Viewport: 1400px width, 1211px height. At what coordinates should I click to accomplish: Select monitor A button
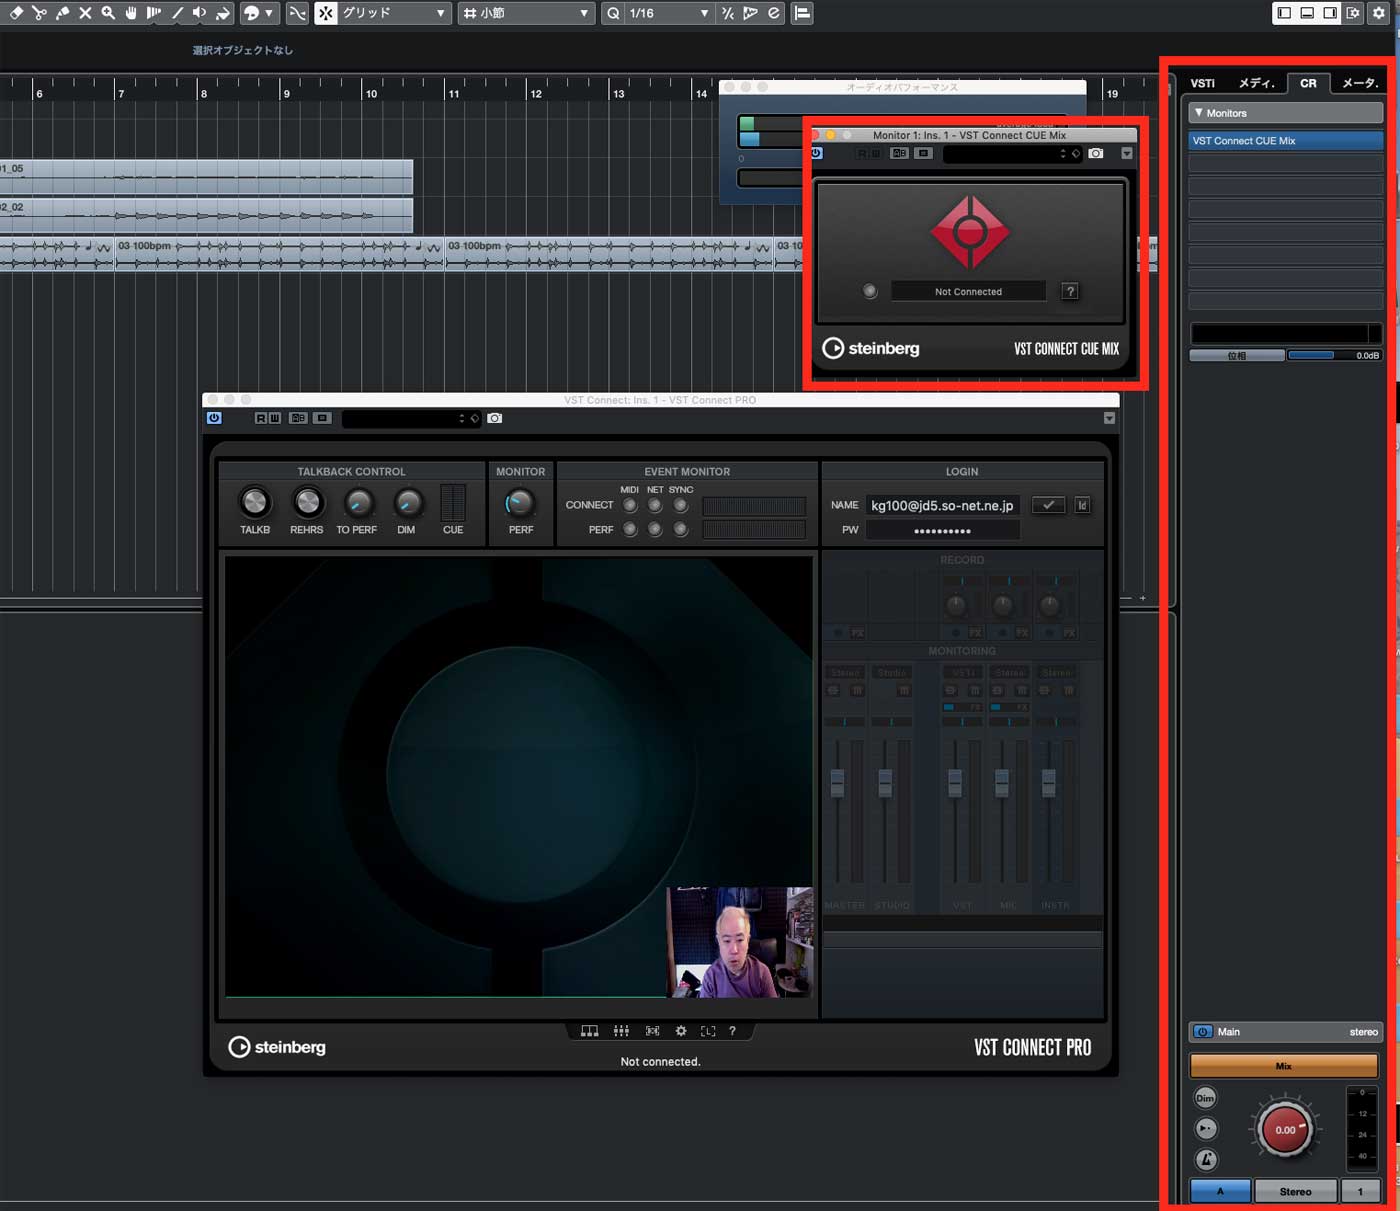pos(1220,1191)
